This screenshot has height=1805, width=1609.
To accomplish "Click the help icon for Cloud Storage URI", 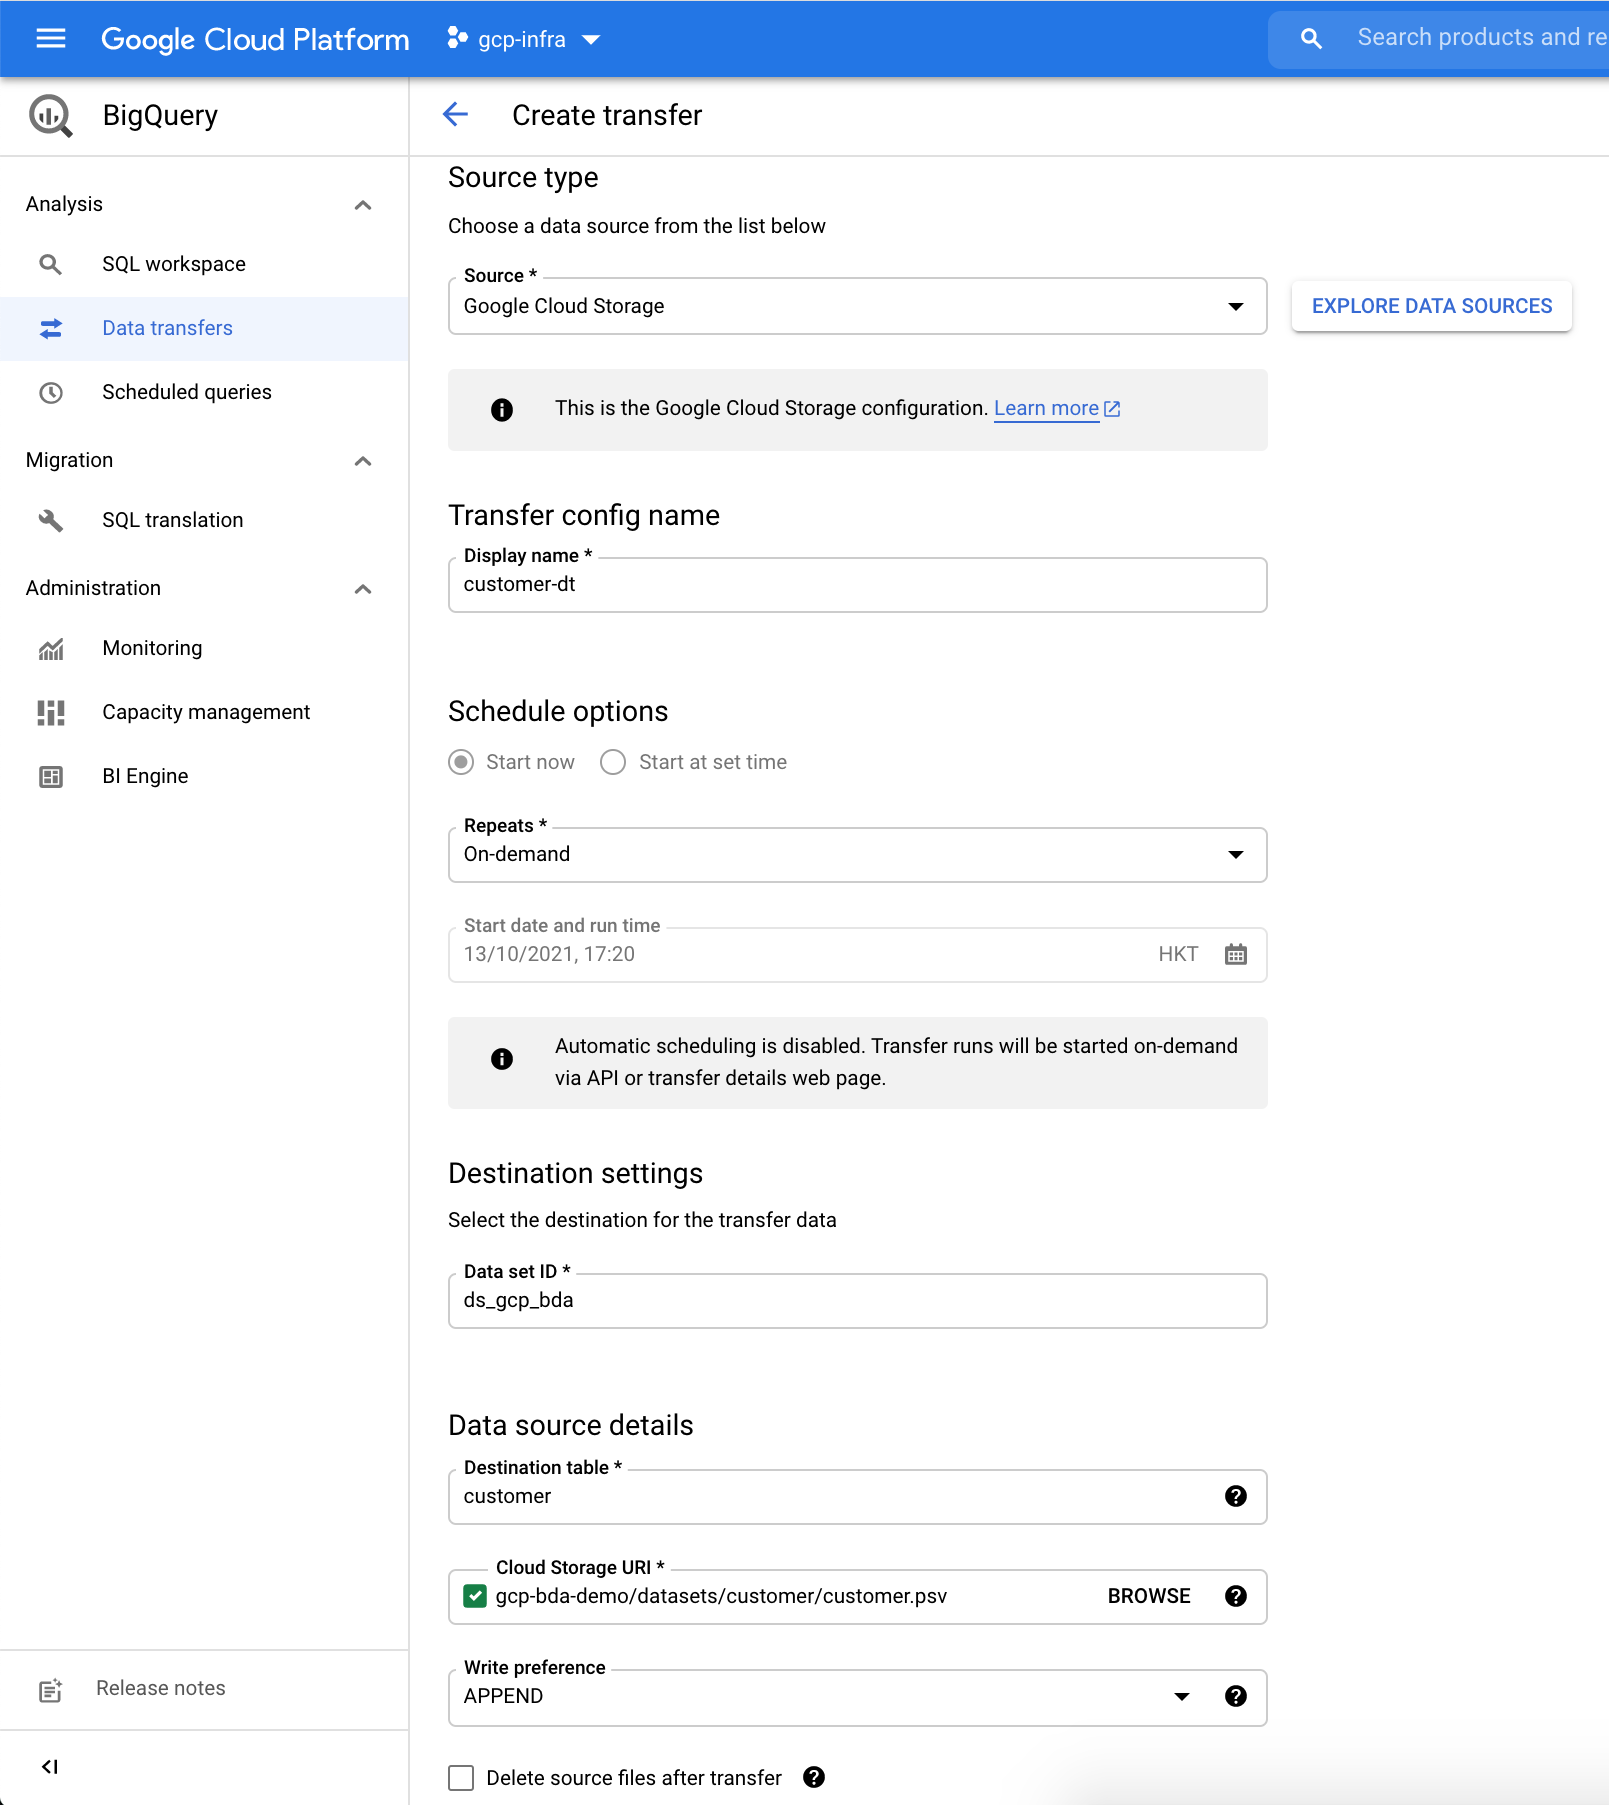I will click(x=1236, y=1596).
